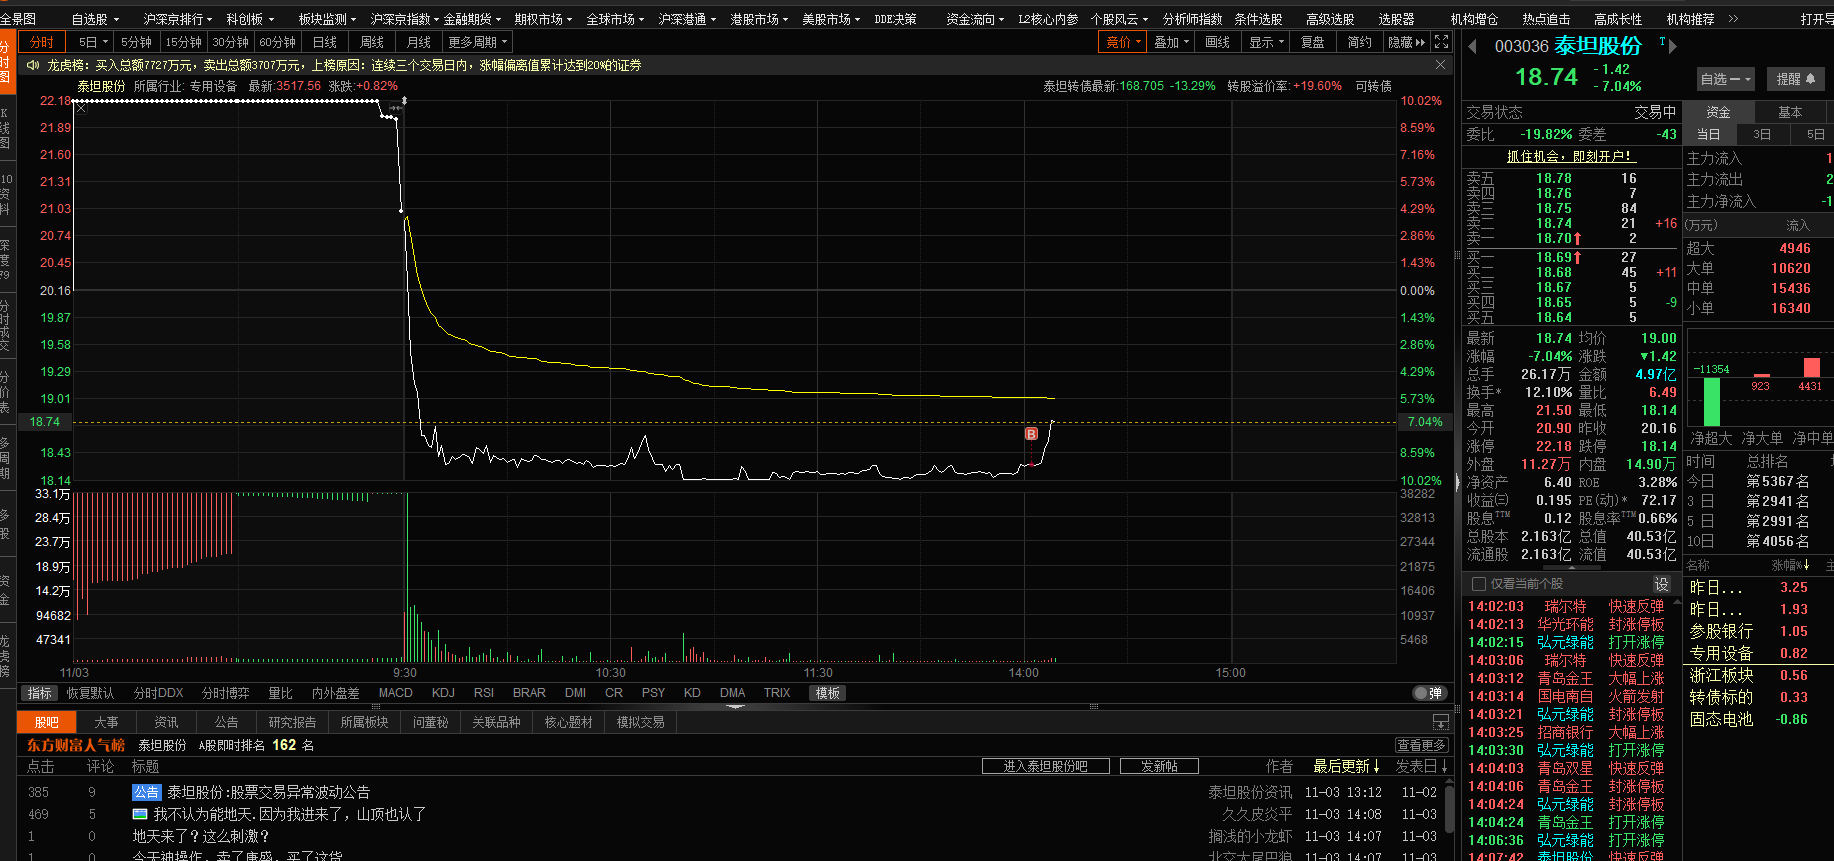This screenshot has height=861, width=1834.
Task: Toggle 指标 indicator button
Action: (40, 693)
